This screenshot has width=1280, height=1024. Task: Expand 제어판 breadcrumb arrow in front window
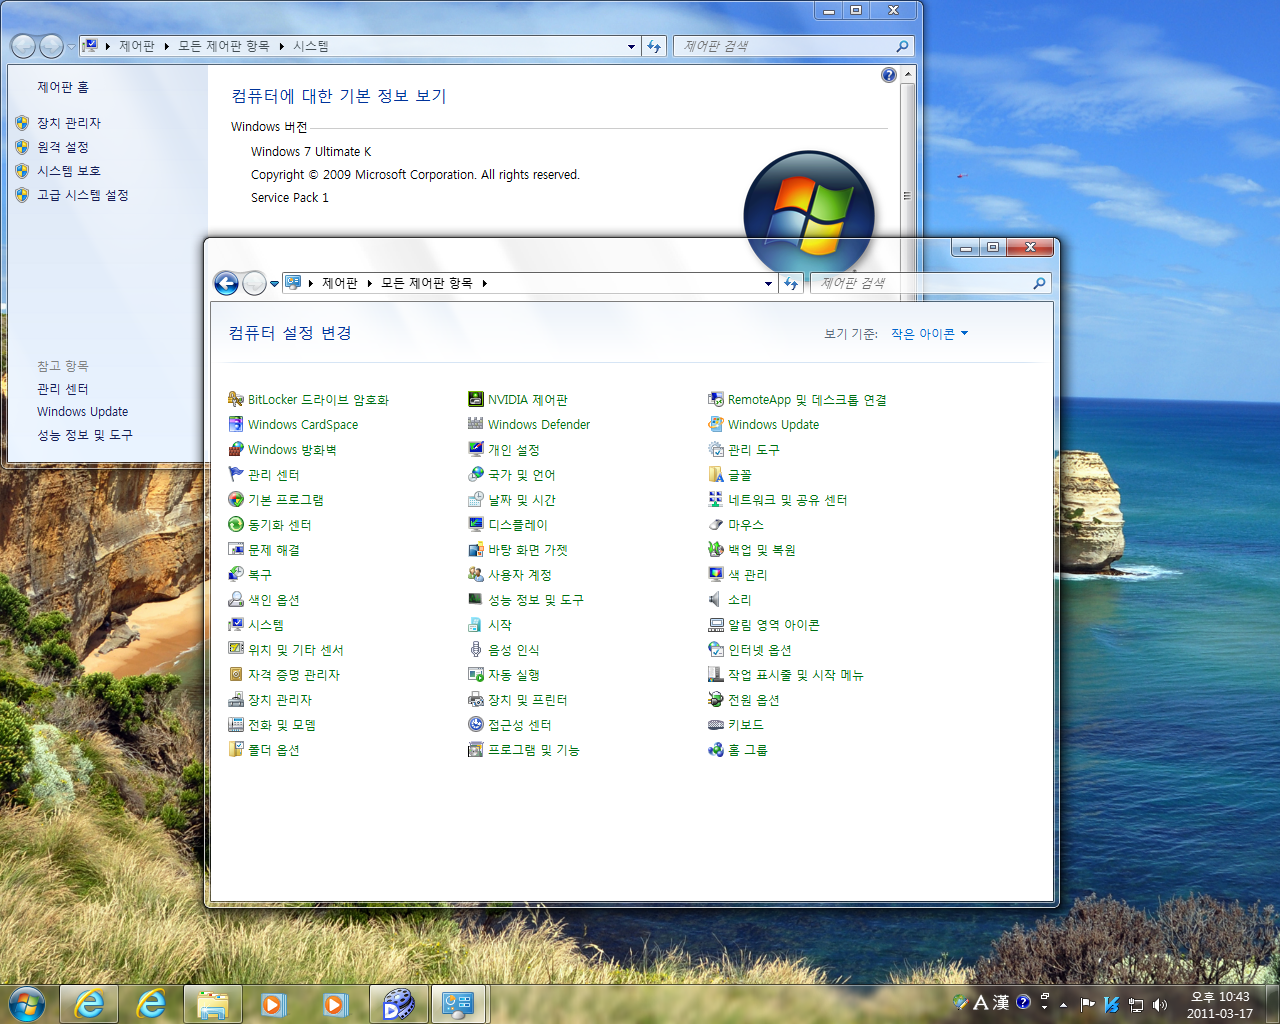coord(369,284)
